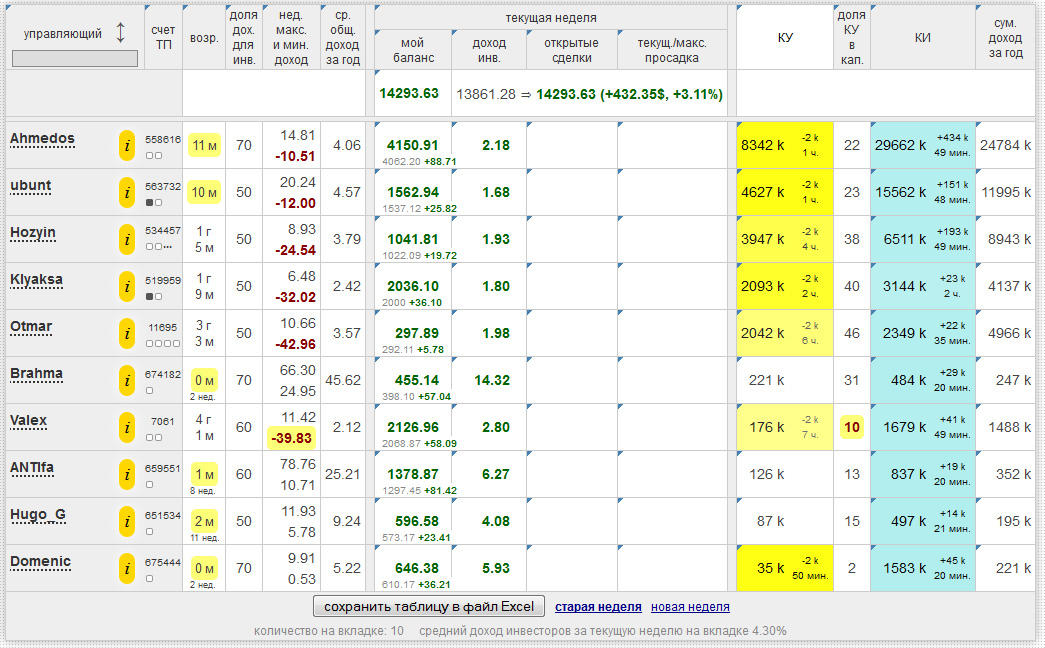Click average yearly income 45.62
The width and height of the screenshot is (1045, 648).
click(343, 380)
